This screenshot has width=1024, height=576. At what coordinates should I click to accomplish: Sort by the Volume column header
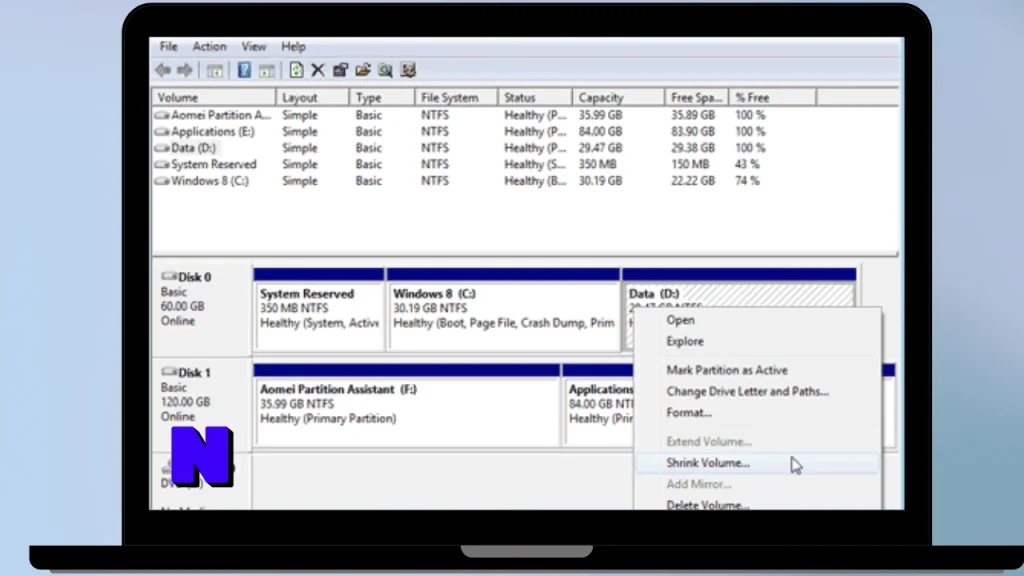tap(214, 97)
